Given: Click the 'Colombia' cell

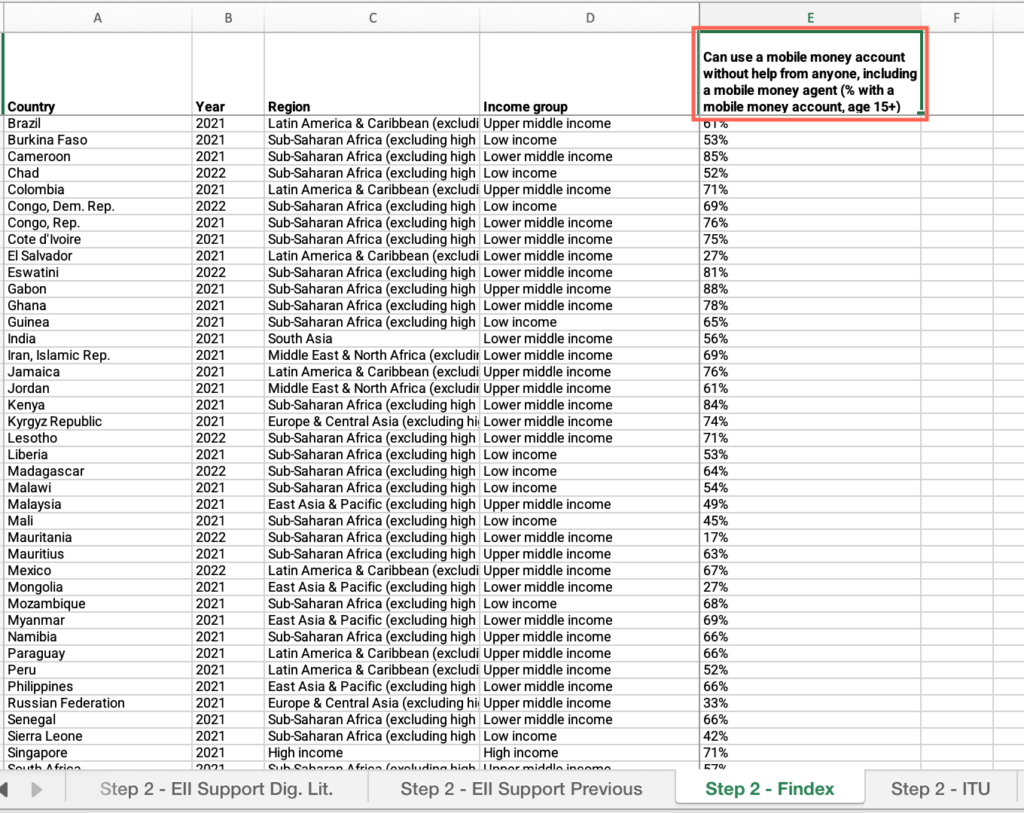Looking at the screenshot, I should pyautogui.click(x=97, y=189).
